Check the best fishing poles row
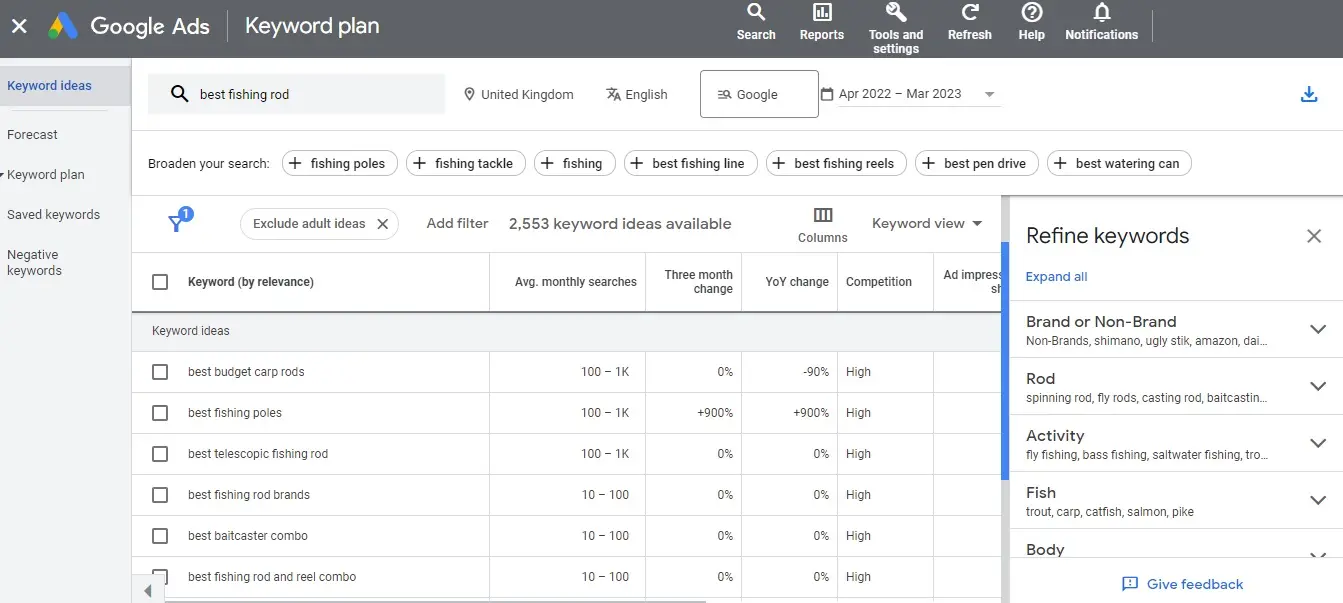The width and height of the screenshot is (1343, 603). pyautogui.click(x=160, y=413)
